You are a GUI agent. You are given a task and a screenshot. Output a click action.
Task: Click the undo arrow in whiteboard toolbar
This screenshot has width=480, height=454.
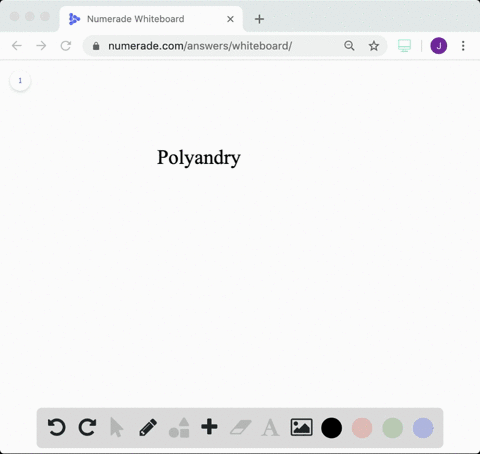tap(56, 427)
